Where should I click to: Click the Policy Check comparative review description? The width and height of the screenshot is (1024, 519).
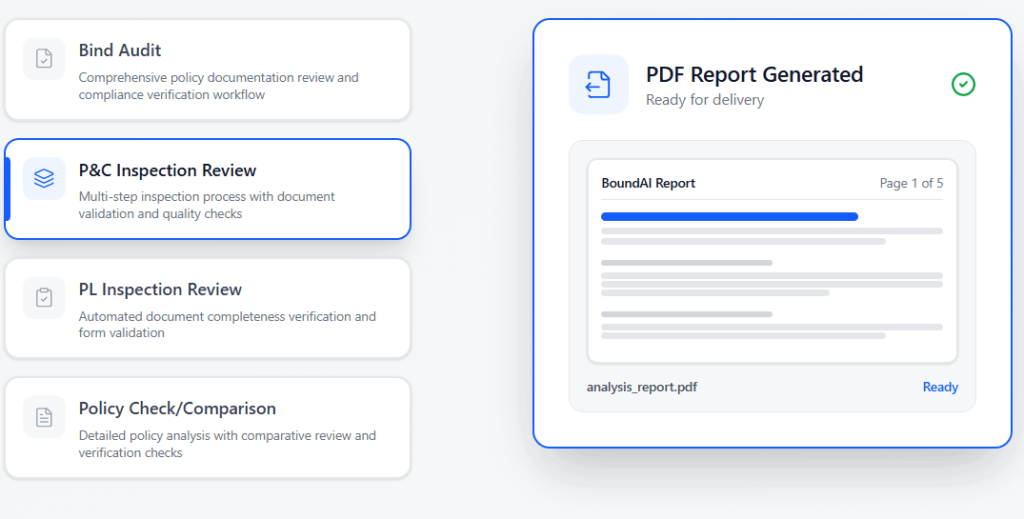pos(227,444)
